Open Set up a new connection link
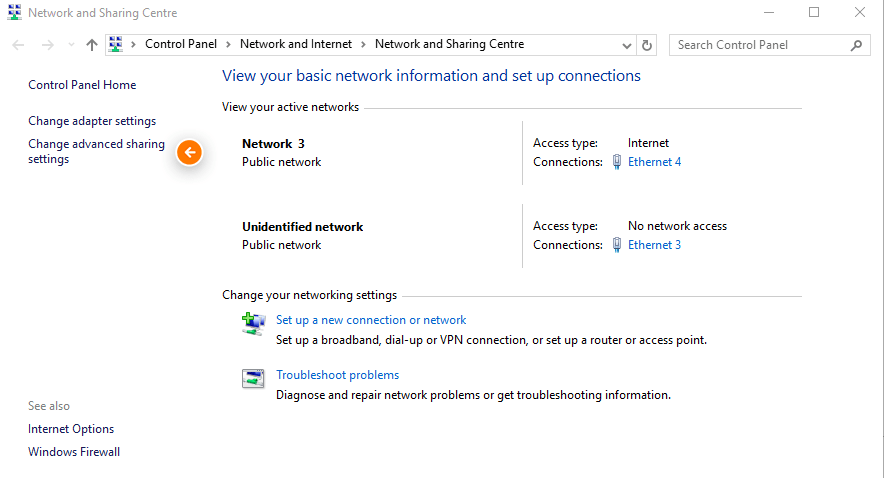884x478 pixels. coord(371,320)
